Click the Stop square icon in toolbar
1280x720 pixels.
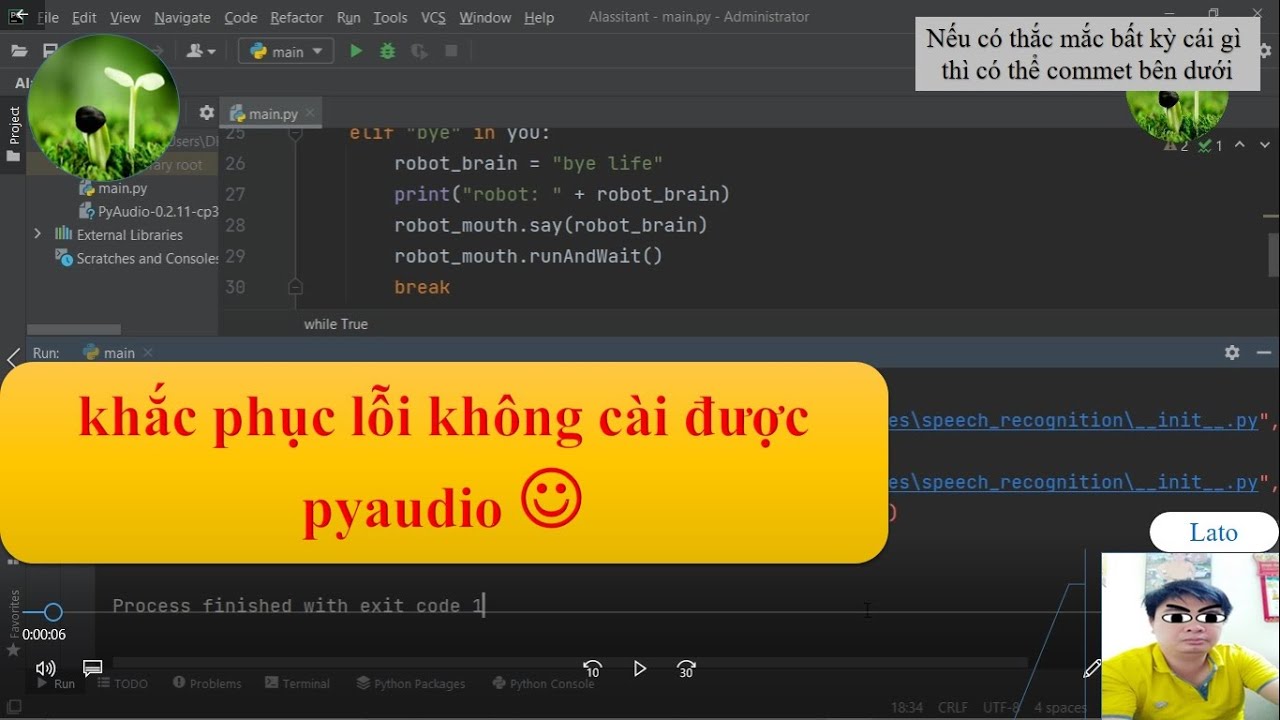coord(451,51)
